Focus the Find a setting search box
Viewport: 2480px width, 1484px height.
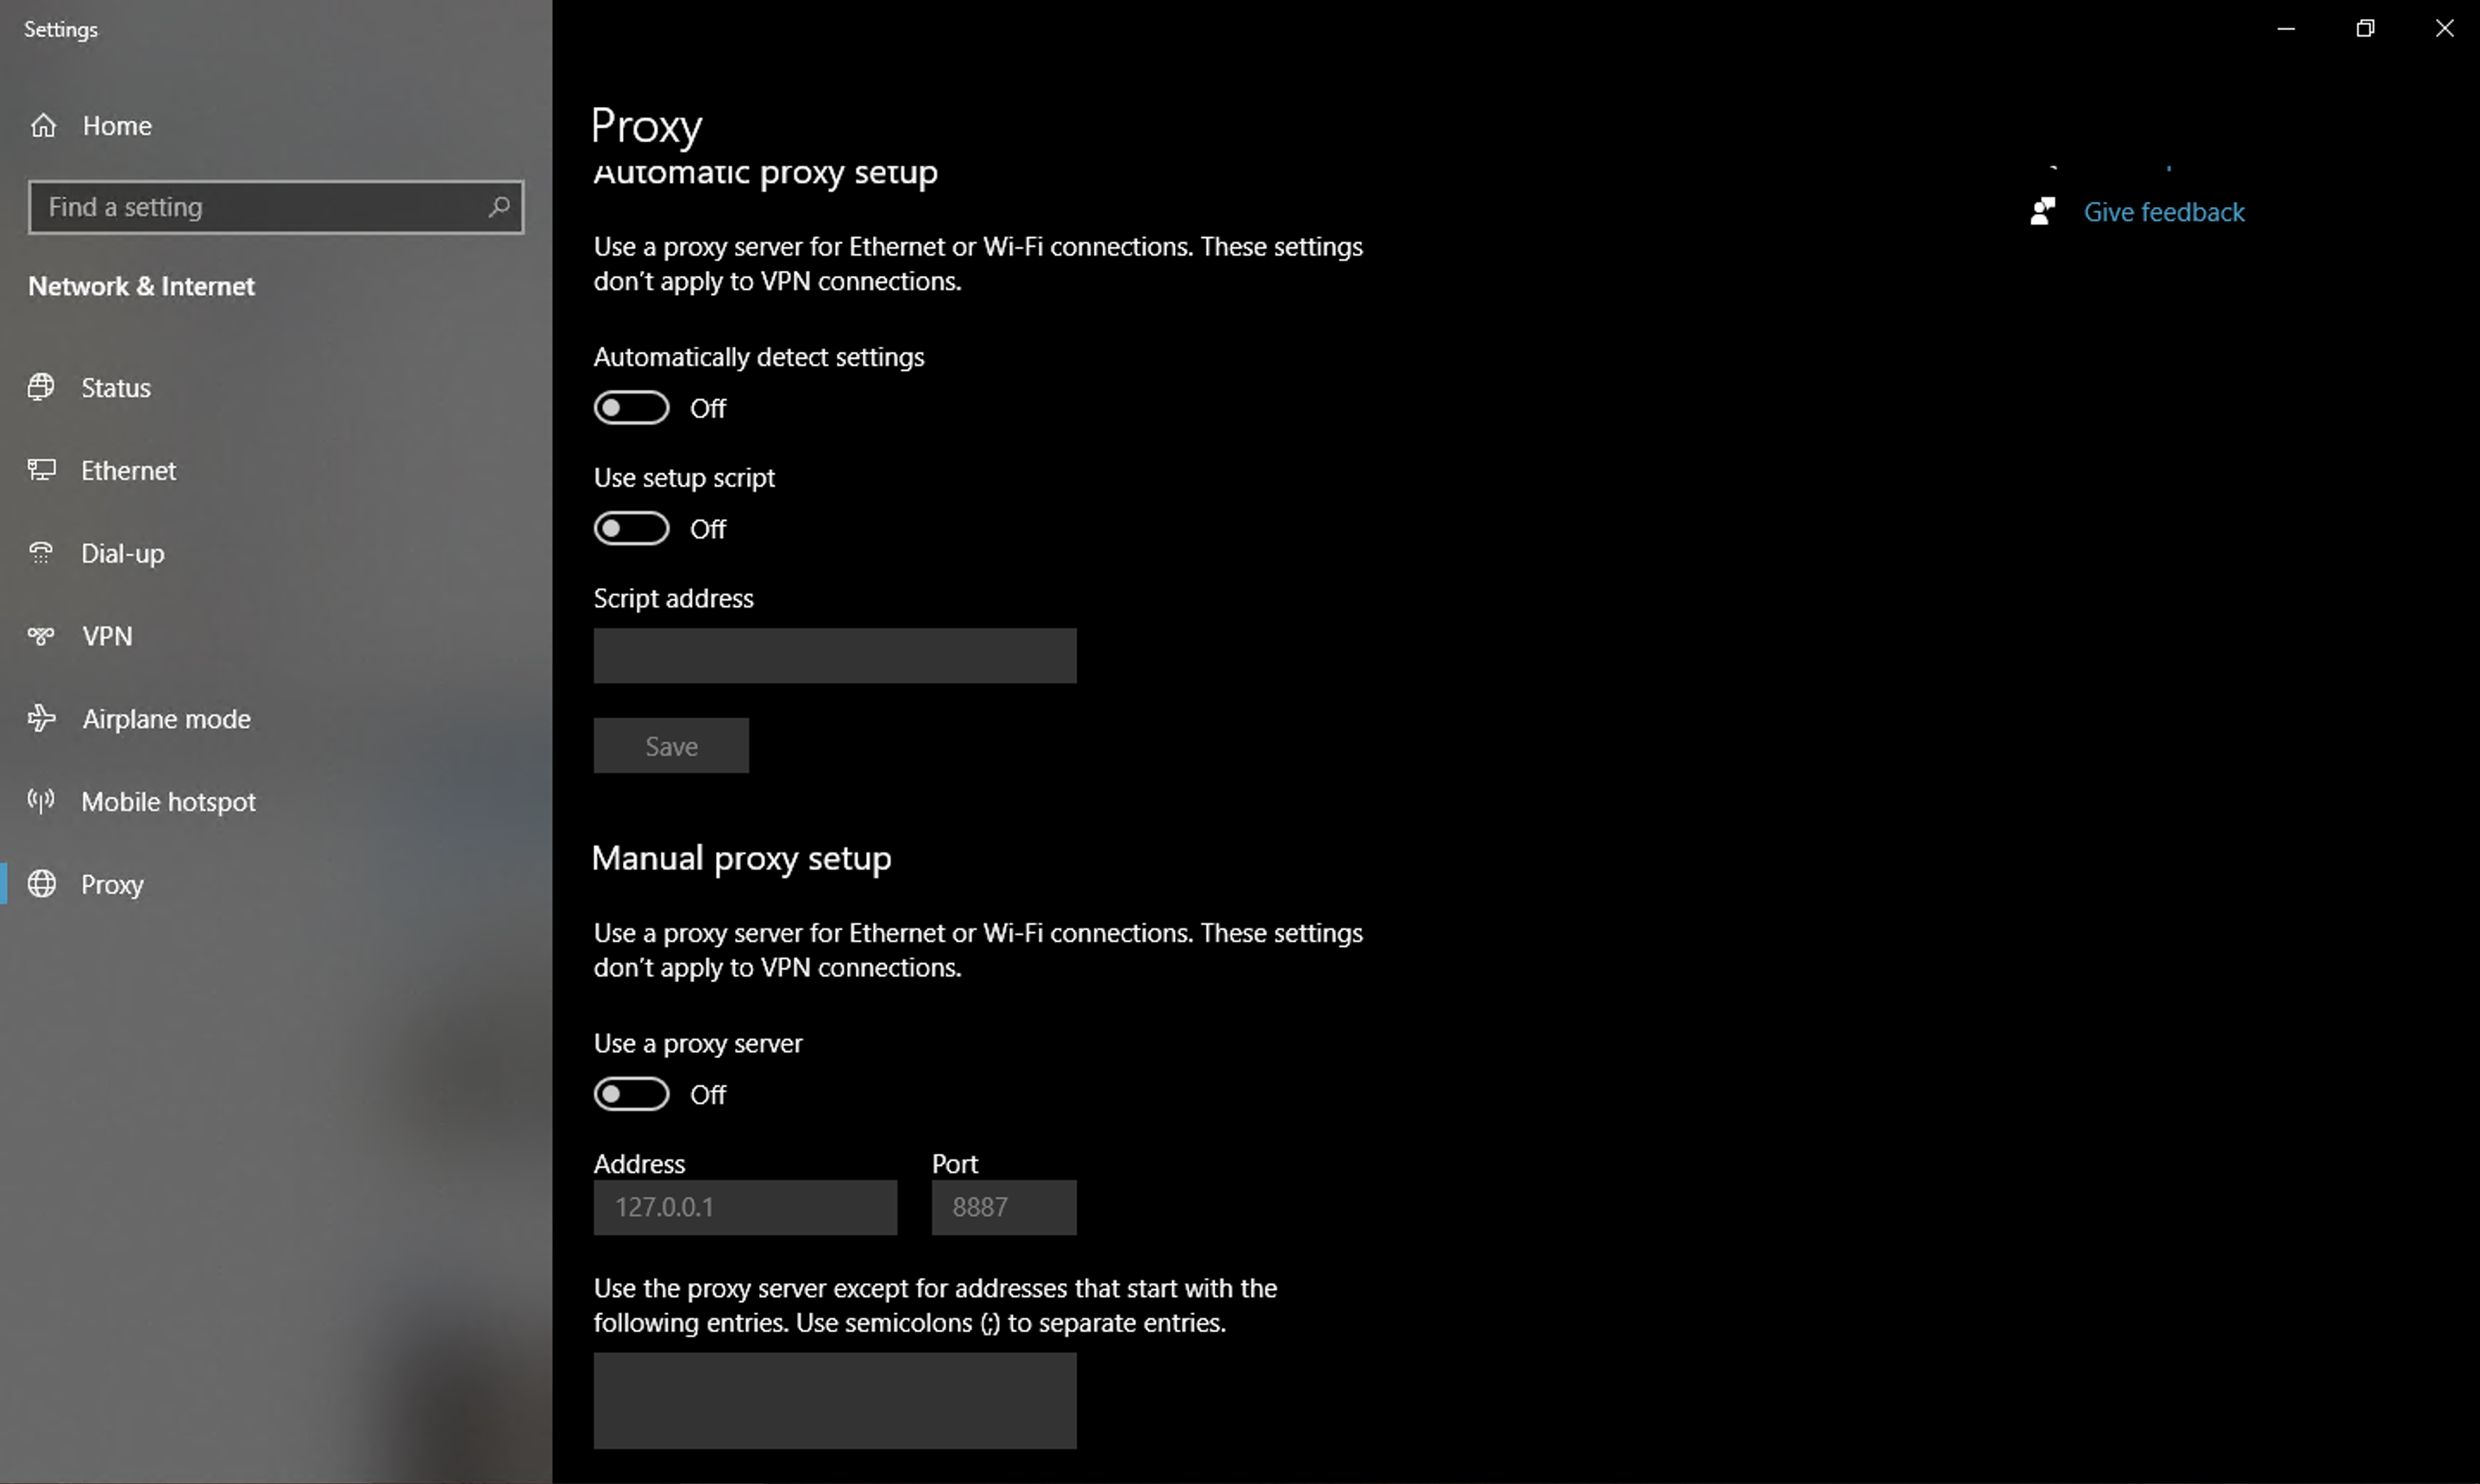click(260, 207)
